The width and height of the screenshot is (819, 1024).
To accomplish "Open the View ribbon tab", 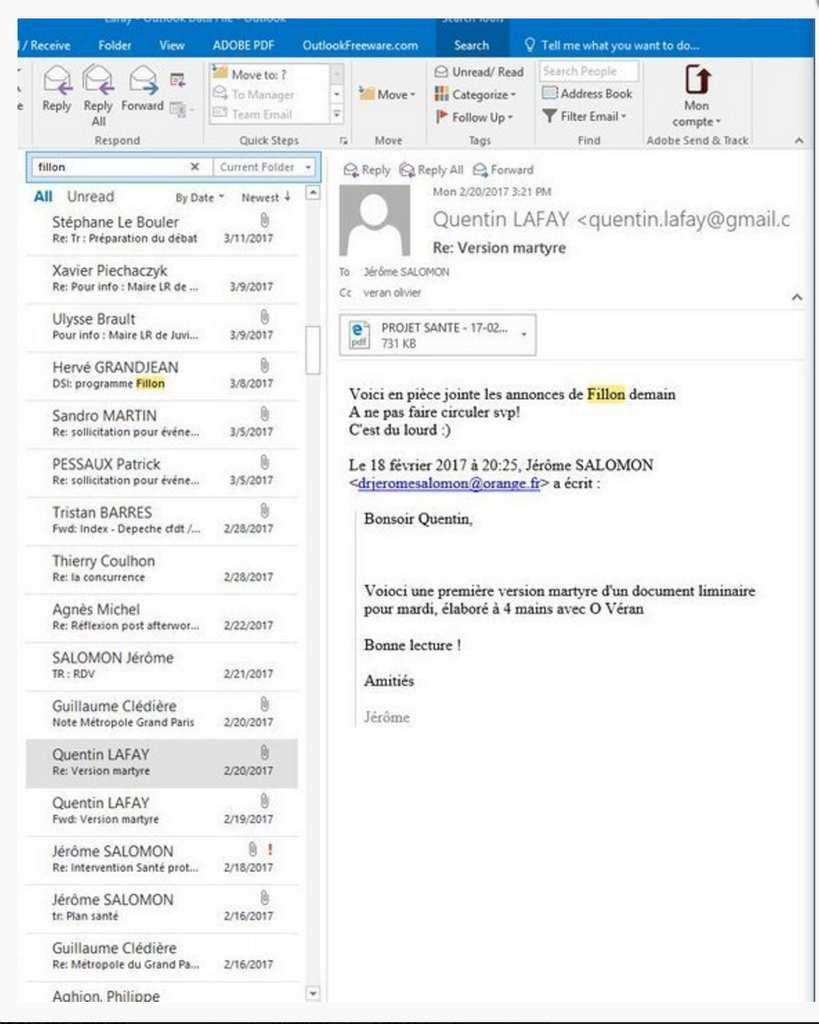I will [172, 46].
